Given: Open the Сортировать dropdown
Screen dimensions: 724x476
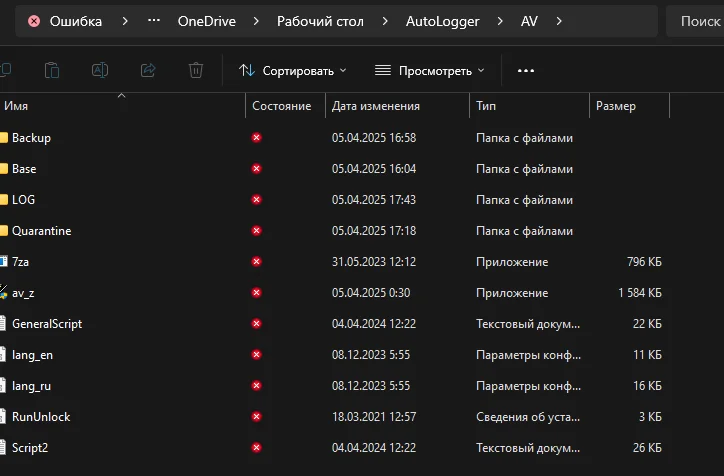Looking at the screenshot, I should coord(292,71).
